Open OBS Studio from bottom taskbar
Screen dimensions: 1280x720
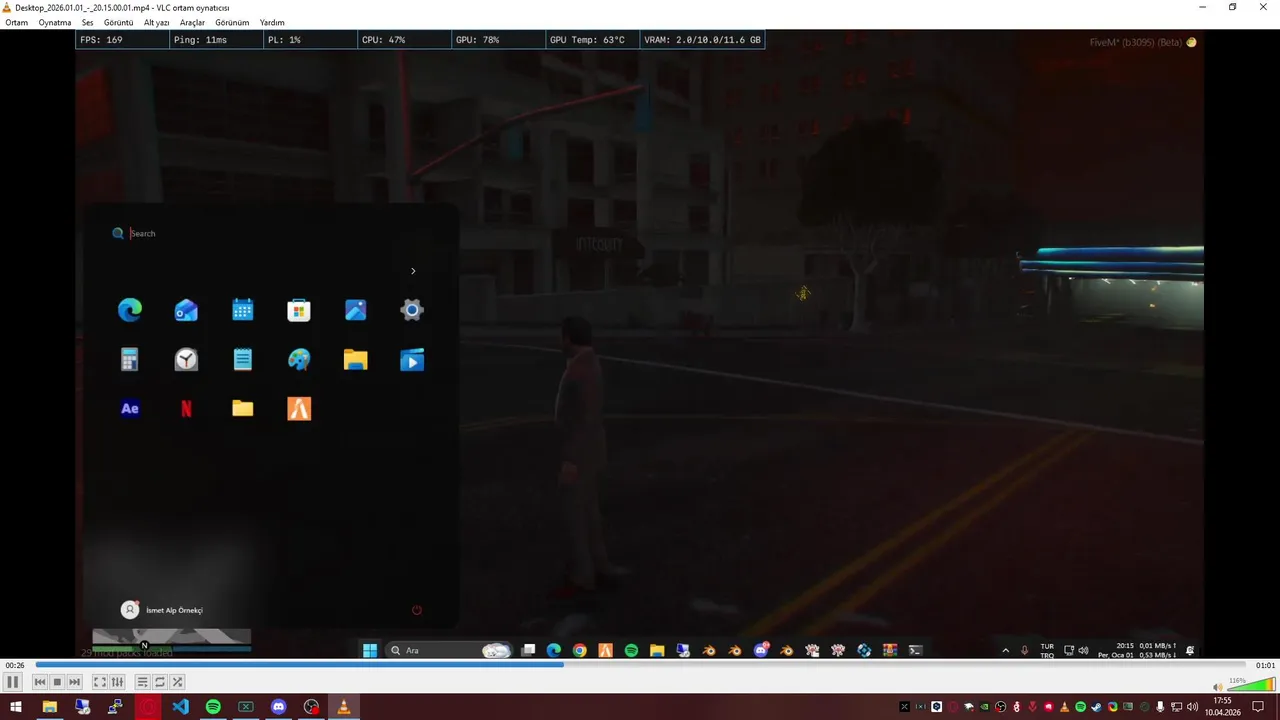tap(311, 707)
